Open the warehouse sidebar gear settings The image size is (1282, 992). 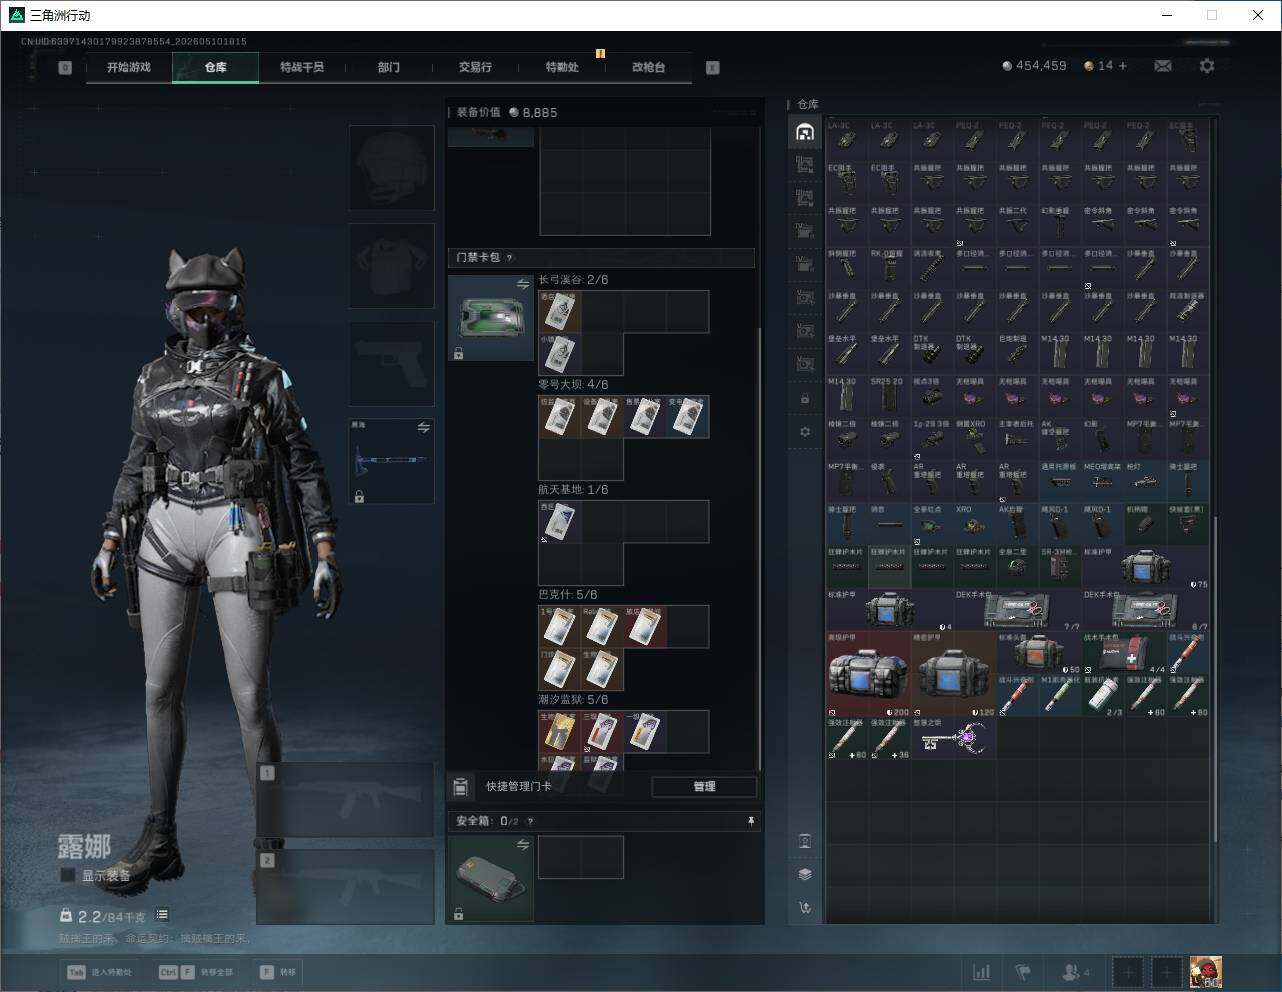(805, 432)
